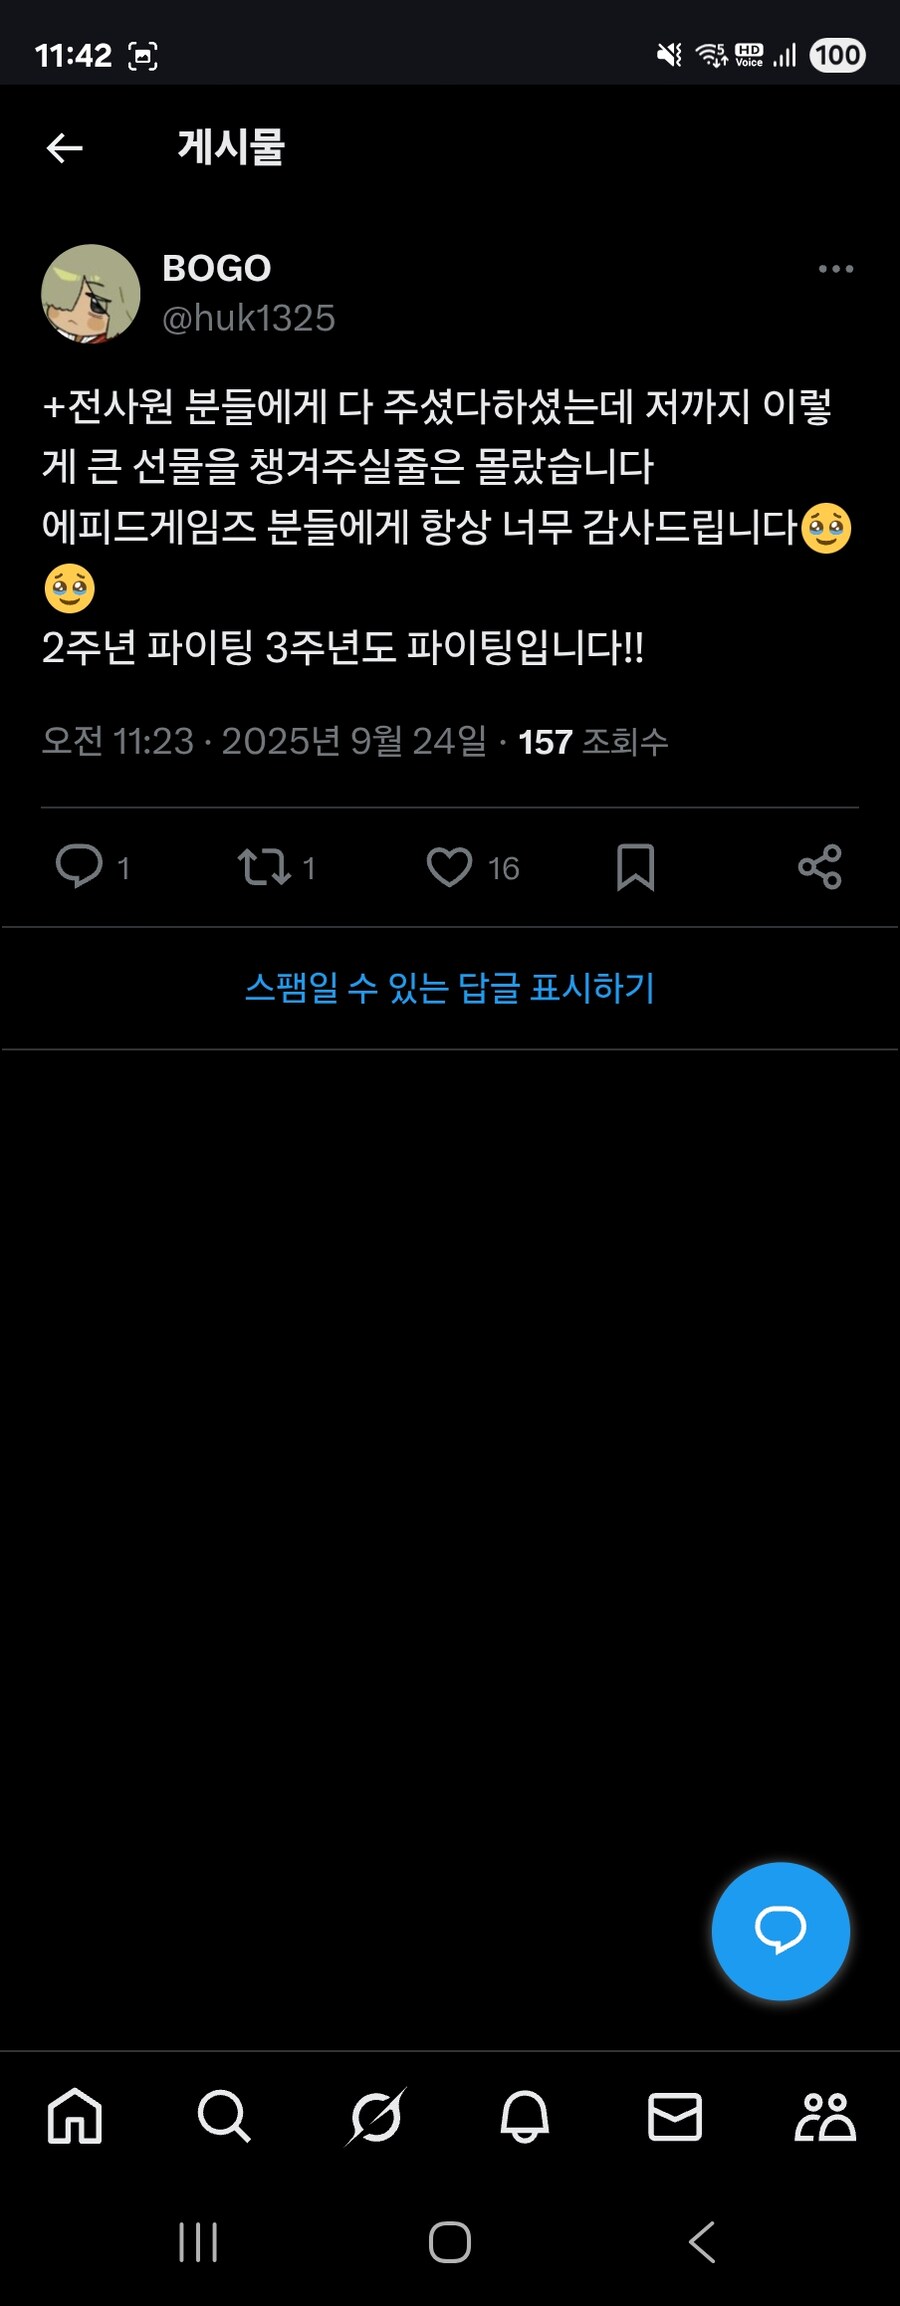The width and height of the screenshot is (900, 2306).
Task: Open Android recent apps button
Action: click(198, 2242)
